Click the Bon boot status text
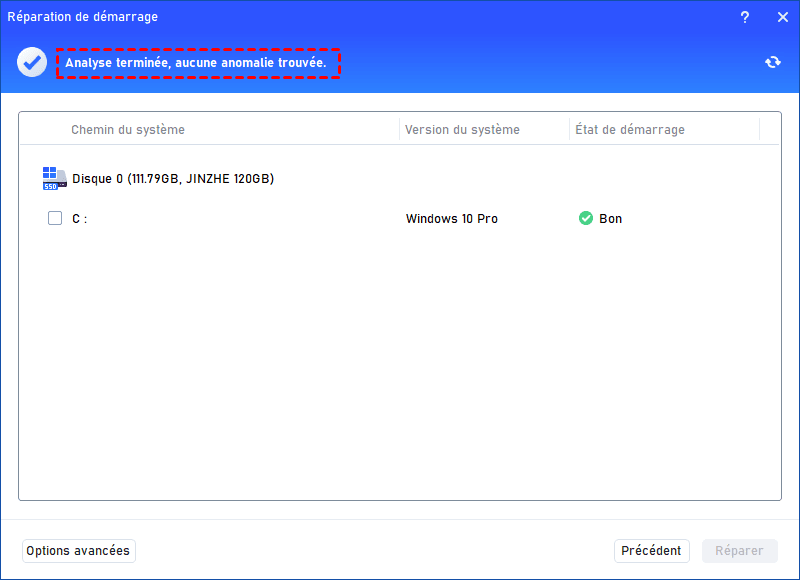Image resolution: width=800 pixels, height=580 pixels. point(610,219)
